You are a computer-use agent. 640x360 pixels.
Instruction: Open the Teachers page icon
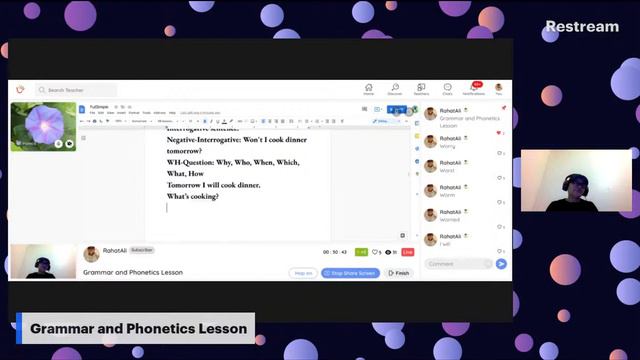tap(421, 89)
